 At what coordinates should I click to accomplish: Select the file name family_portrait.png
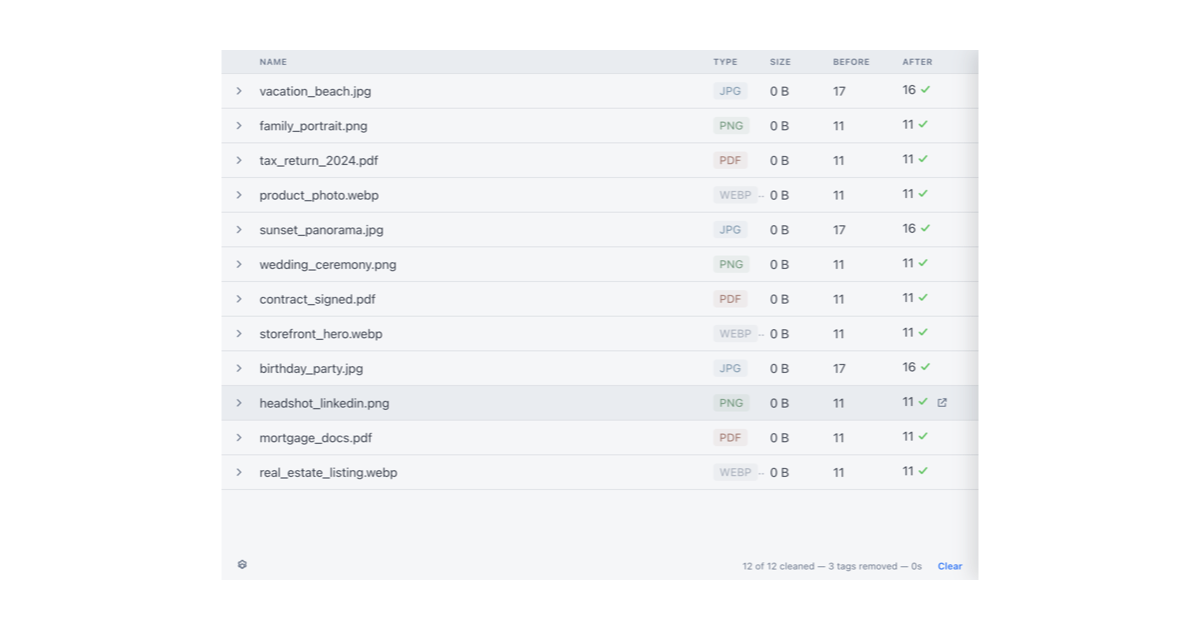pyautogui.click(x=313, y=126)
